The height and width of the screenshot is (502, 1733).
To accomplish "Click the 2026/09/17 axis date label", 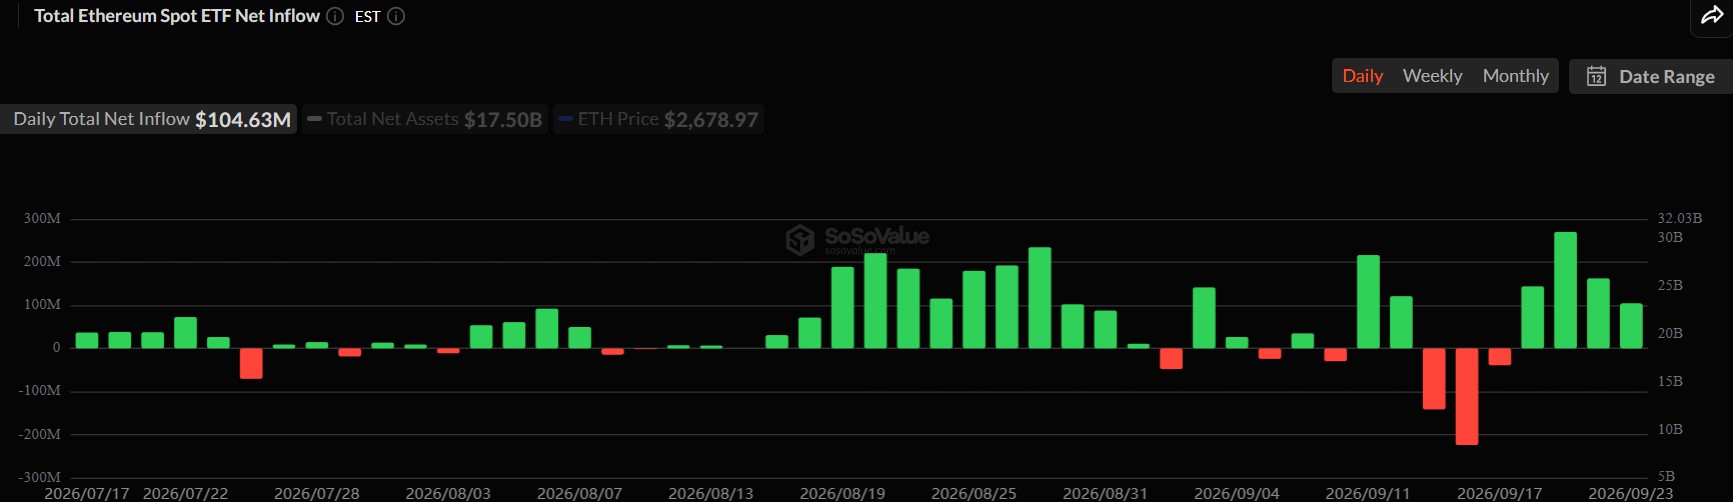I will click(1499, 494).
